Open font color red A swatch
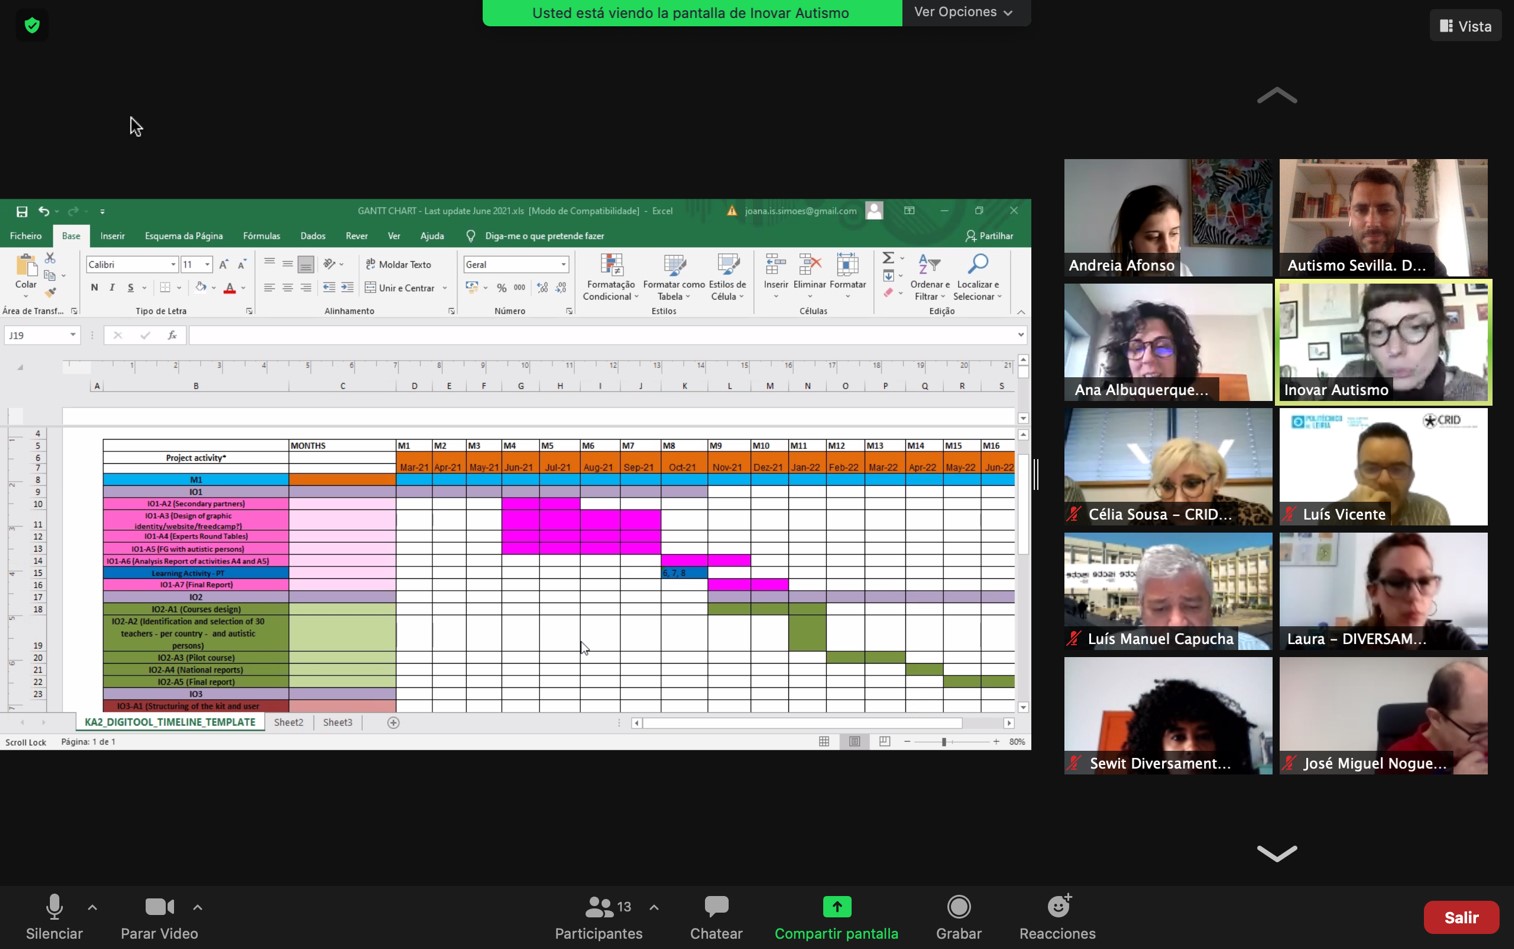This screenshot has width=1514, height=949. click(x=229, y=288)
